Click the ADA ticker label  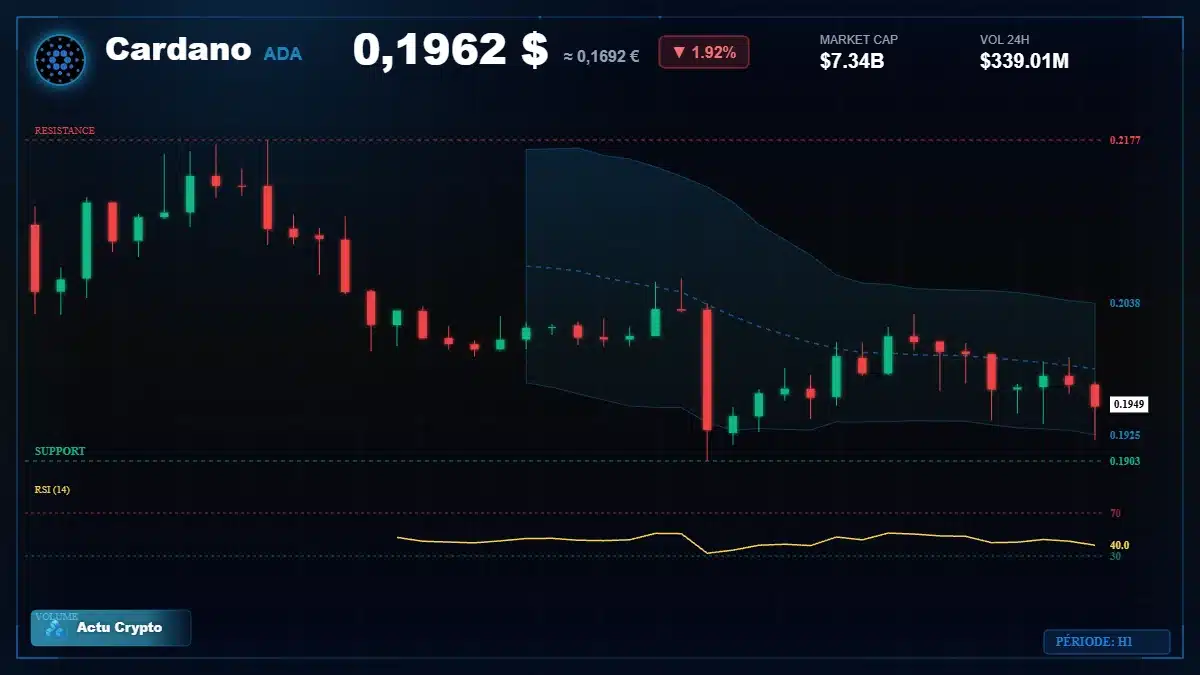tap(283, 54)
